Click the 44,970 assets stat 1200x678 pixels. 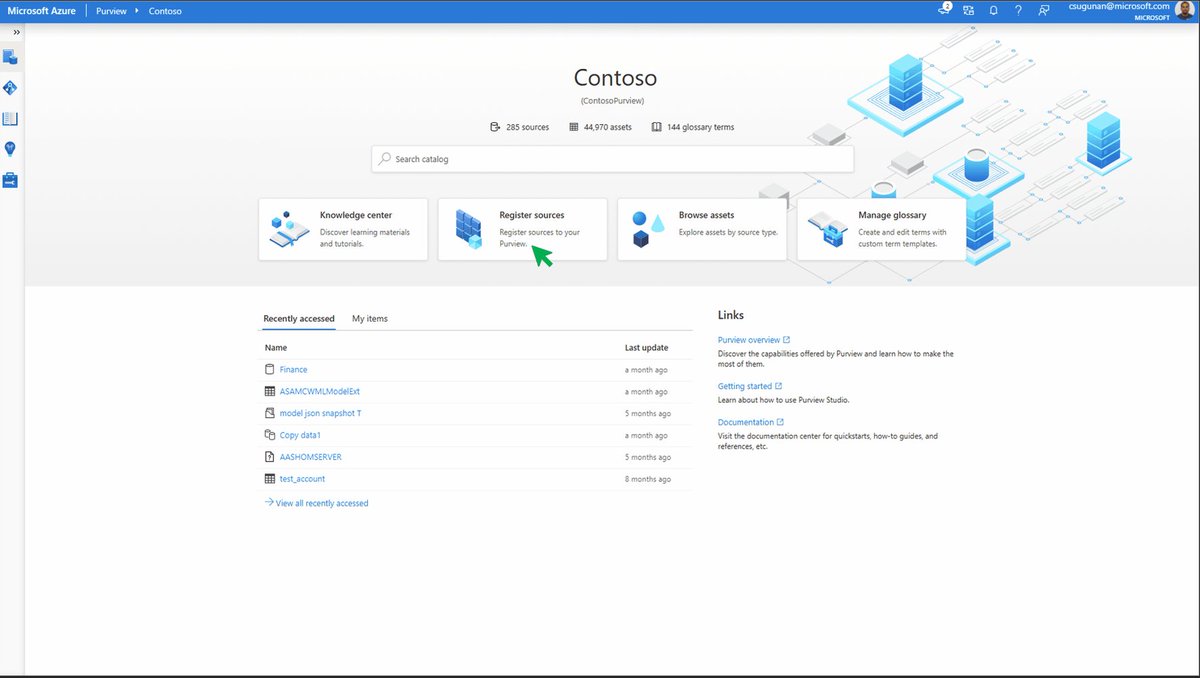(600, 127)
